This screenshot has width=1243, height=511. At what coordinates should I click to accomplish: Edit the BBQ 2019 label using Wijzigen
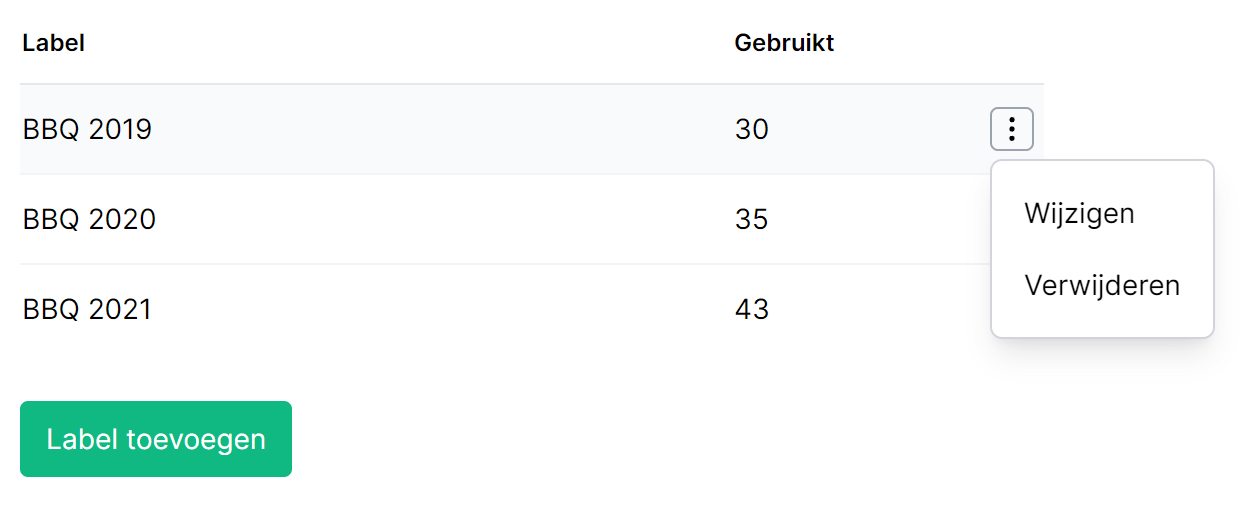point(1079,214)
